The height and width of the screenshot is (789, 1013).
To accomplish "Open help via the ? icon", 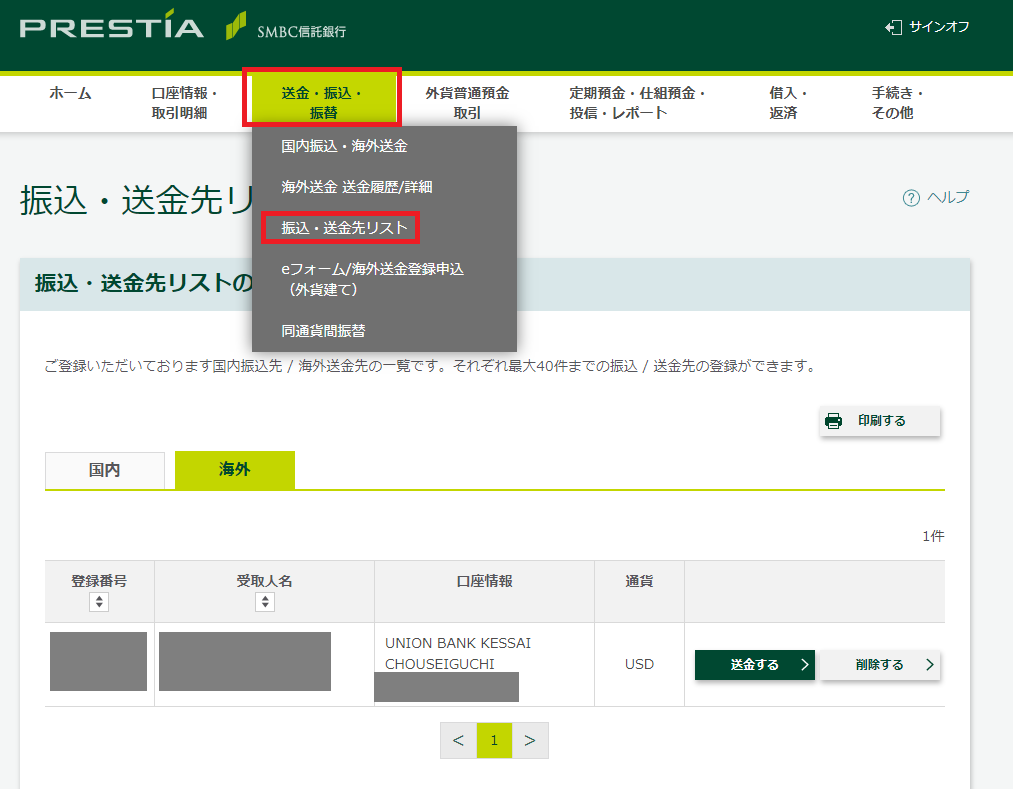I will [910, 197].
